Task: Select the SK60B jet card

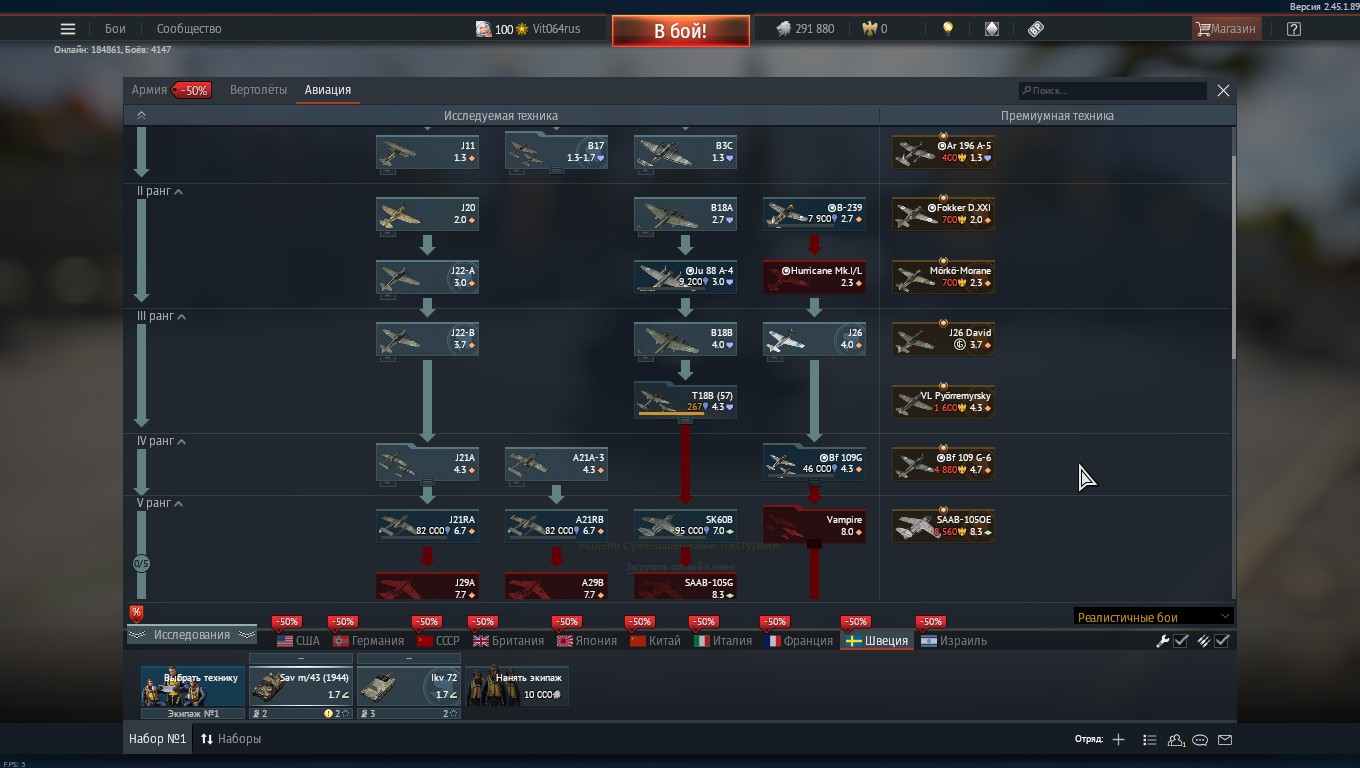Action: [685, 526]
